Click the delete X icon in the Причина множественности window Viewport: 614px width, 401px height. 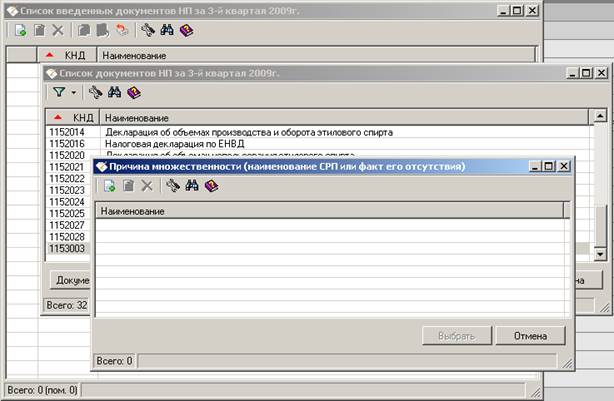(x=147, y=186)
